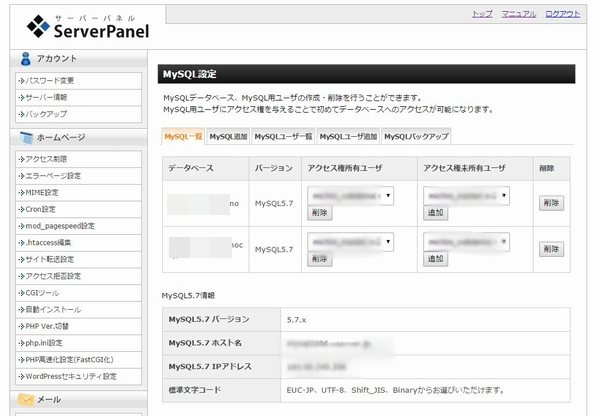The width and height of the screenshot is (600, 416).
Task: Click the MySQL5.7 バージョン label
Action: (209, 320)
